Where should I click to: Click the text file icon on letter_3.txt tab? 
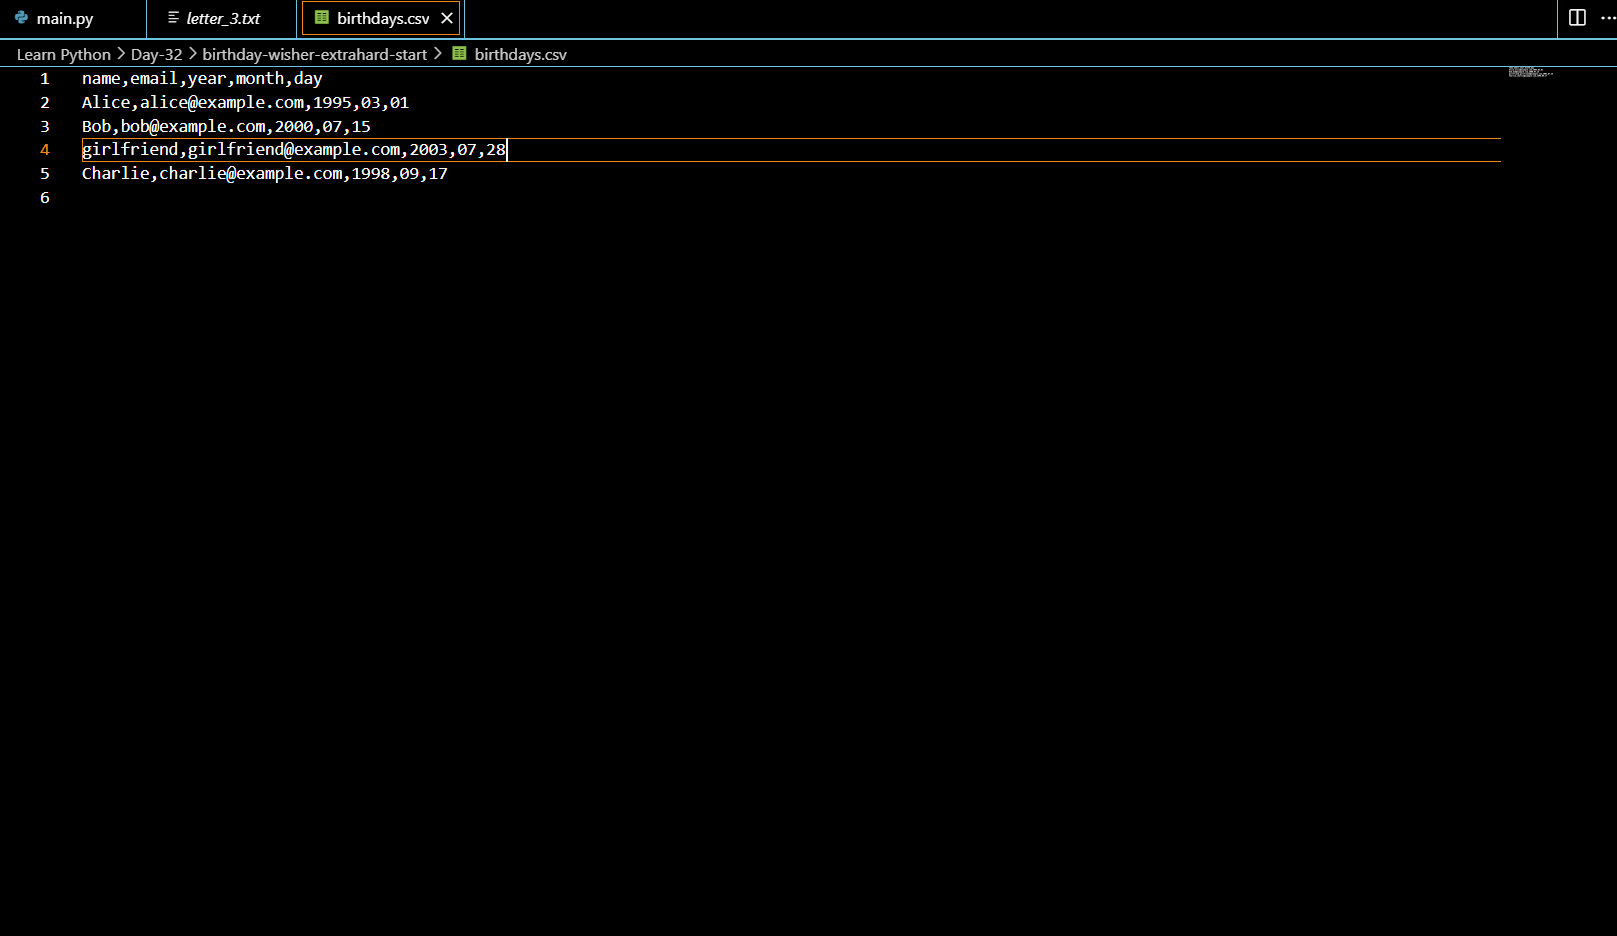(x=172, y=17)
